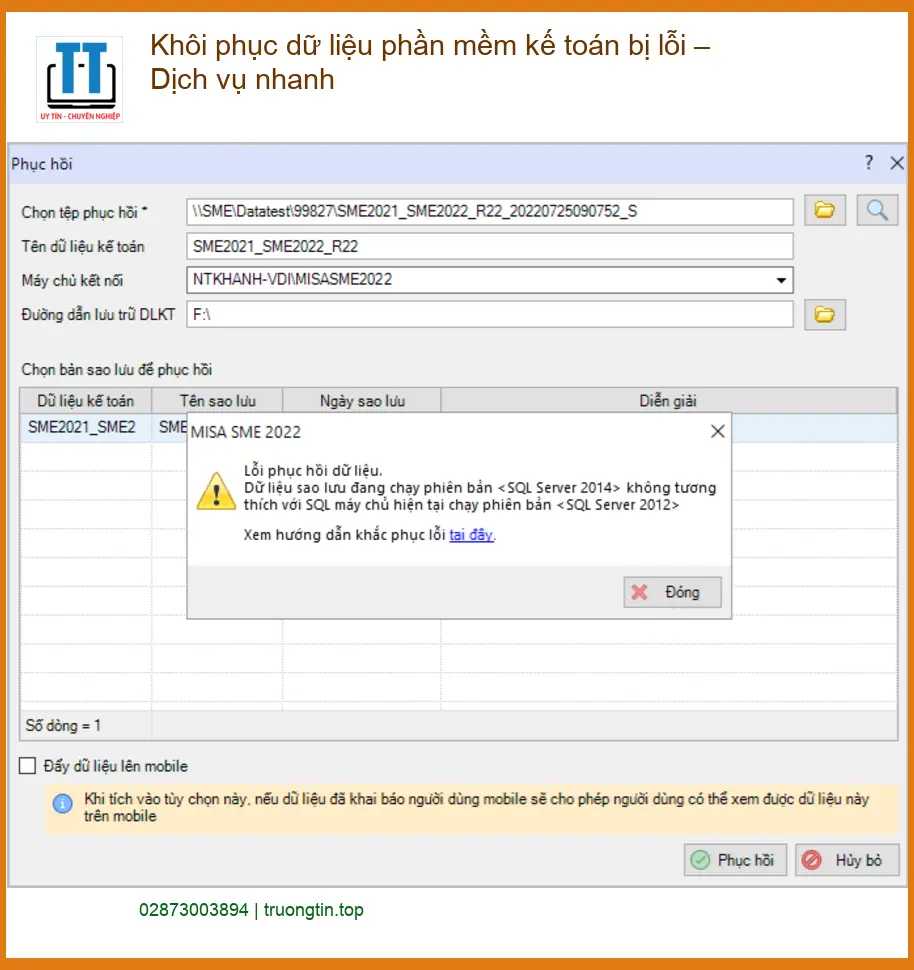Click the Diễn giải column header
914x970 pixels.
[668, 401]
